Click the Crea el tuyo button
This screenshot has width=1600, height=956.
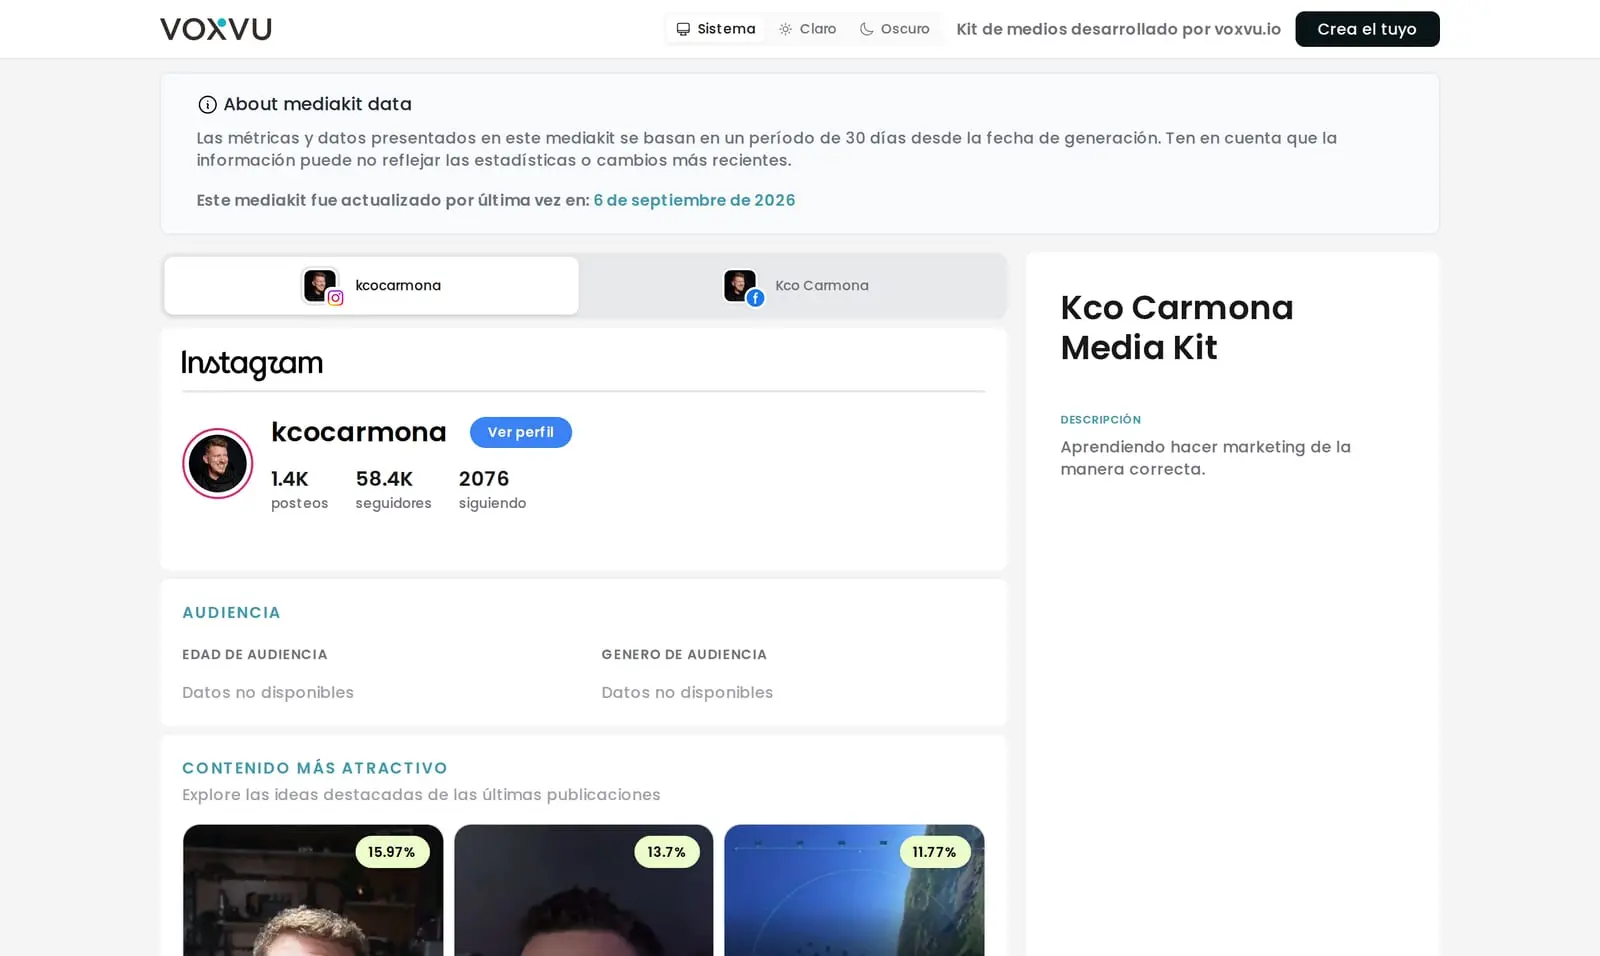coord(1367,29)
